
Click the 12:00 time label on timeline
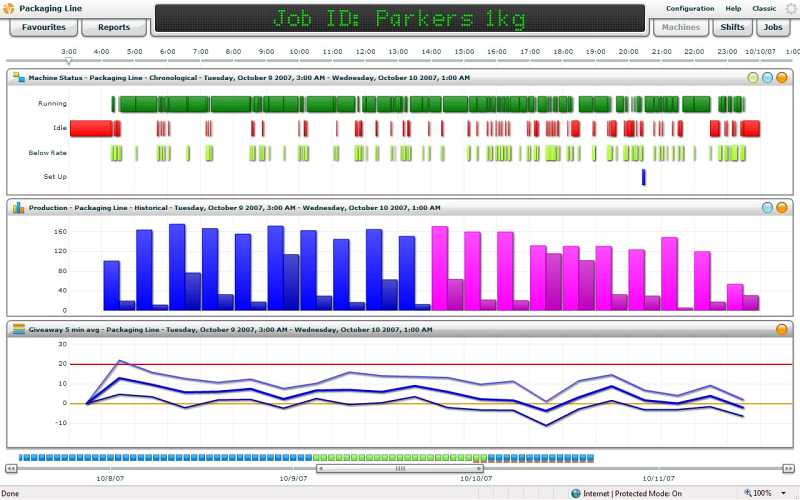click(x=365, y=52)
